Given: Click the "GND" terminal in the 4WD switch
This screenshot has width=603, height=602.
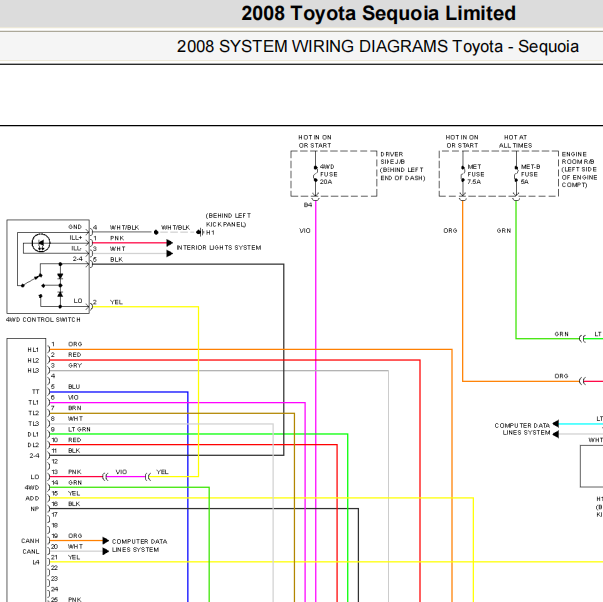Looking at the screenshot, I should tap(75, 227).
